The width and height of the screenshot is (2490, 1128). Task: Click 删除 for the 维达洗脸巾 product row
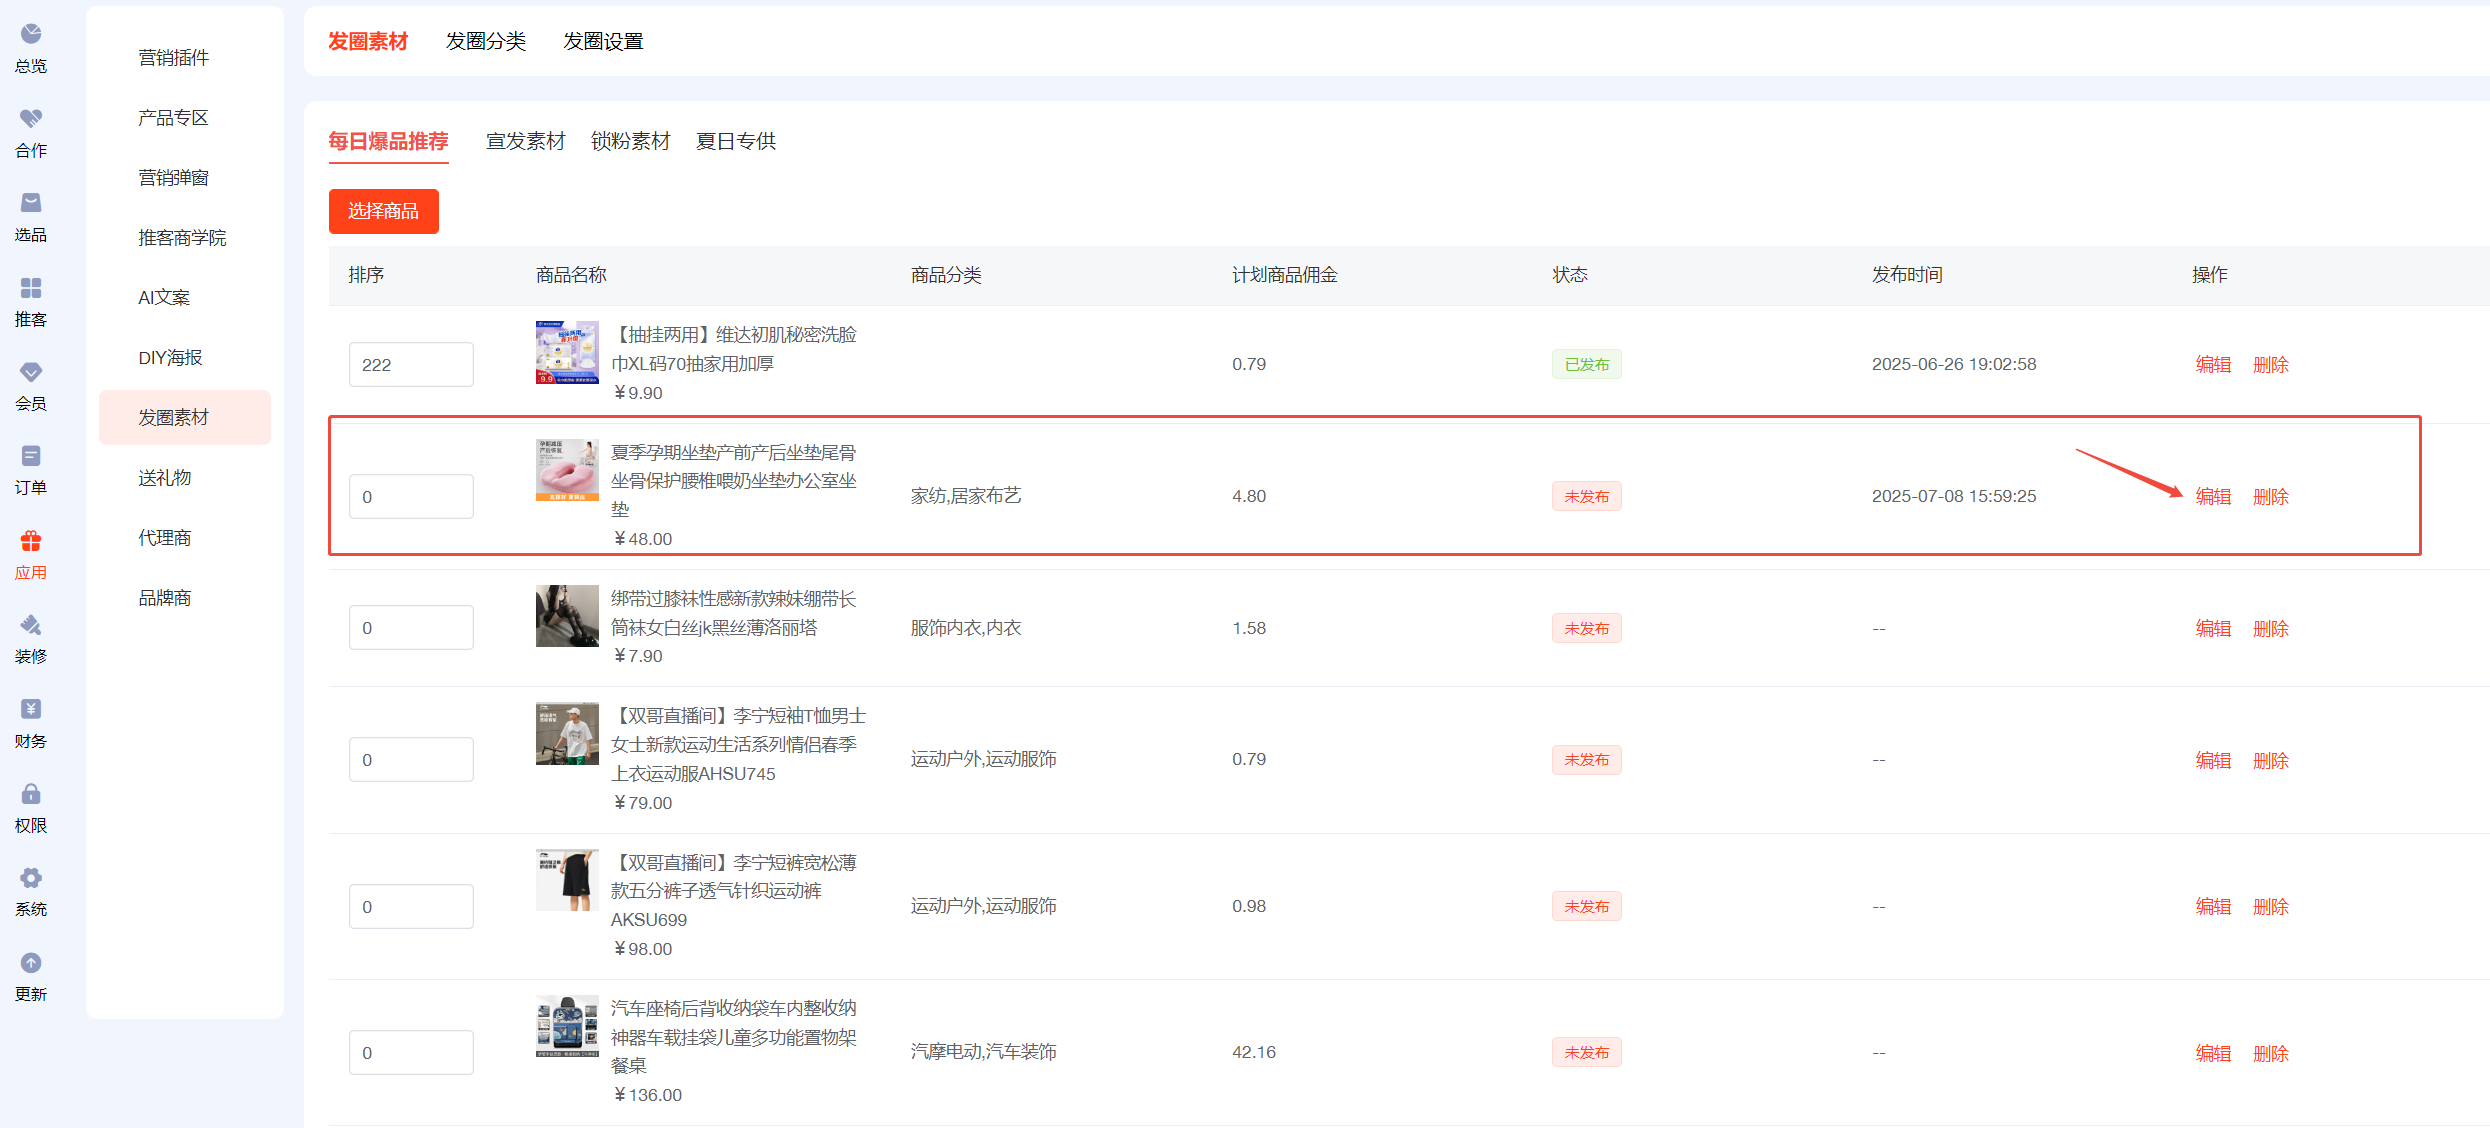(2270, 365)
